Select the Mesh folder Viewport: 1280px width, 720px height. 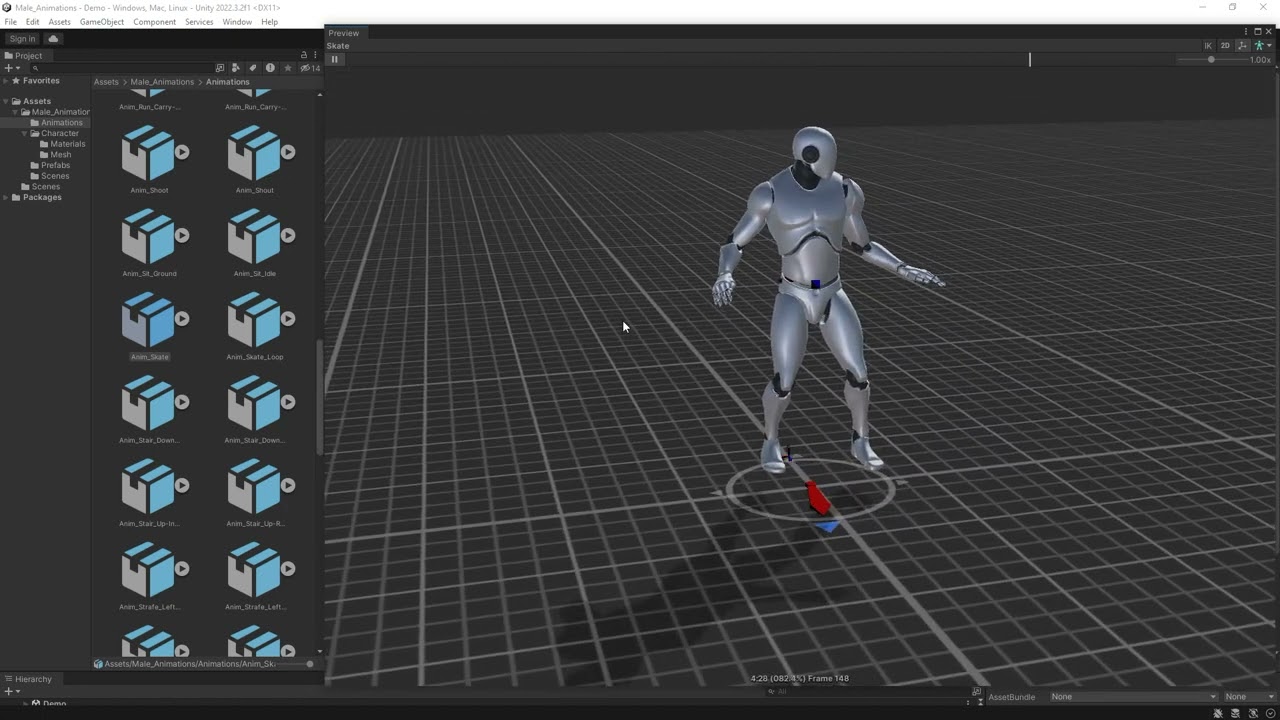pos(55,155)
